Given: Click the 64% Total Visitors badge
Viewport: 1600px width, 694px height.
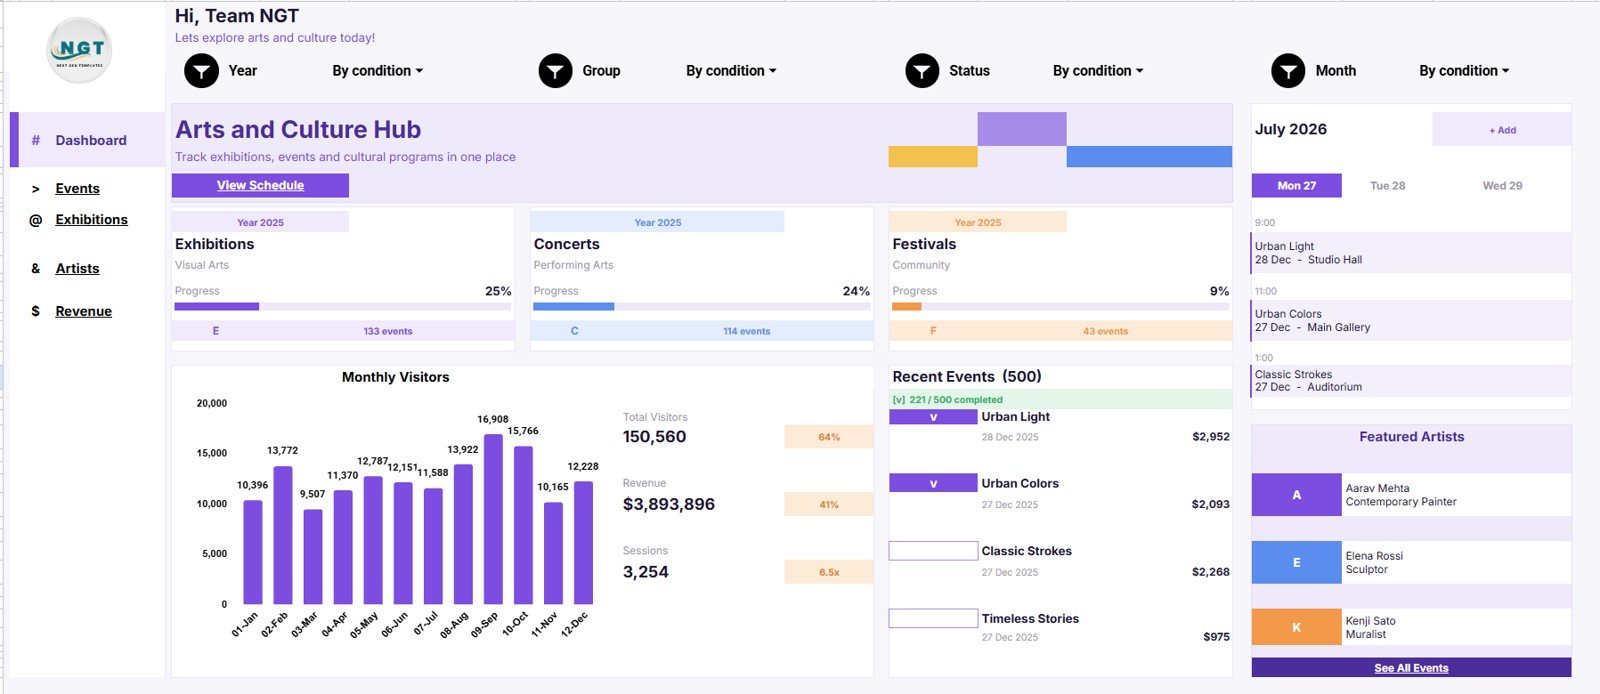Looking at the screenshot, I should coord(829,437).
